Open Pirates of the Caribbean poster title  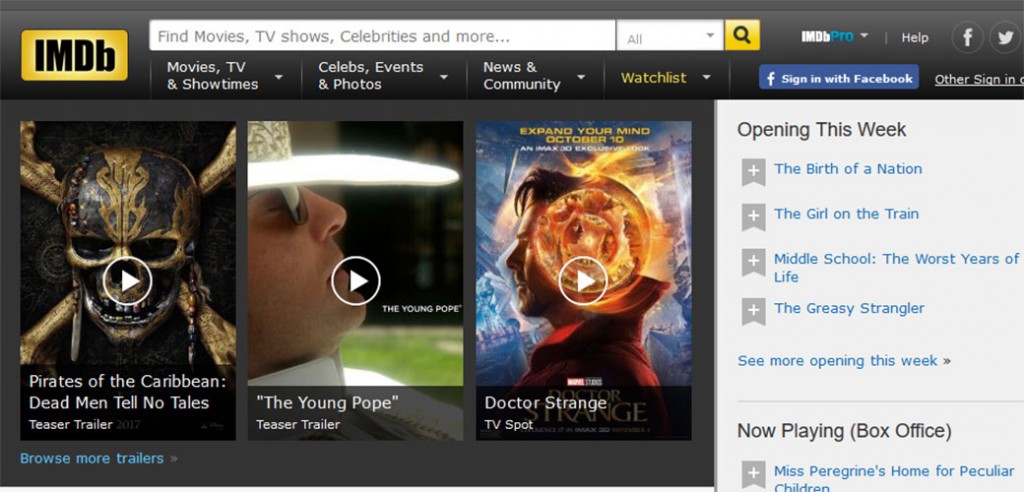click(x=127, y=392)
